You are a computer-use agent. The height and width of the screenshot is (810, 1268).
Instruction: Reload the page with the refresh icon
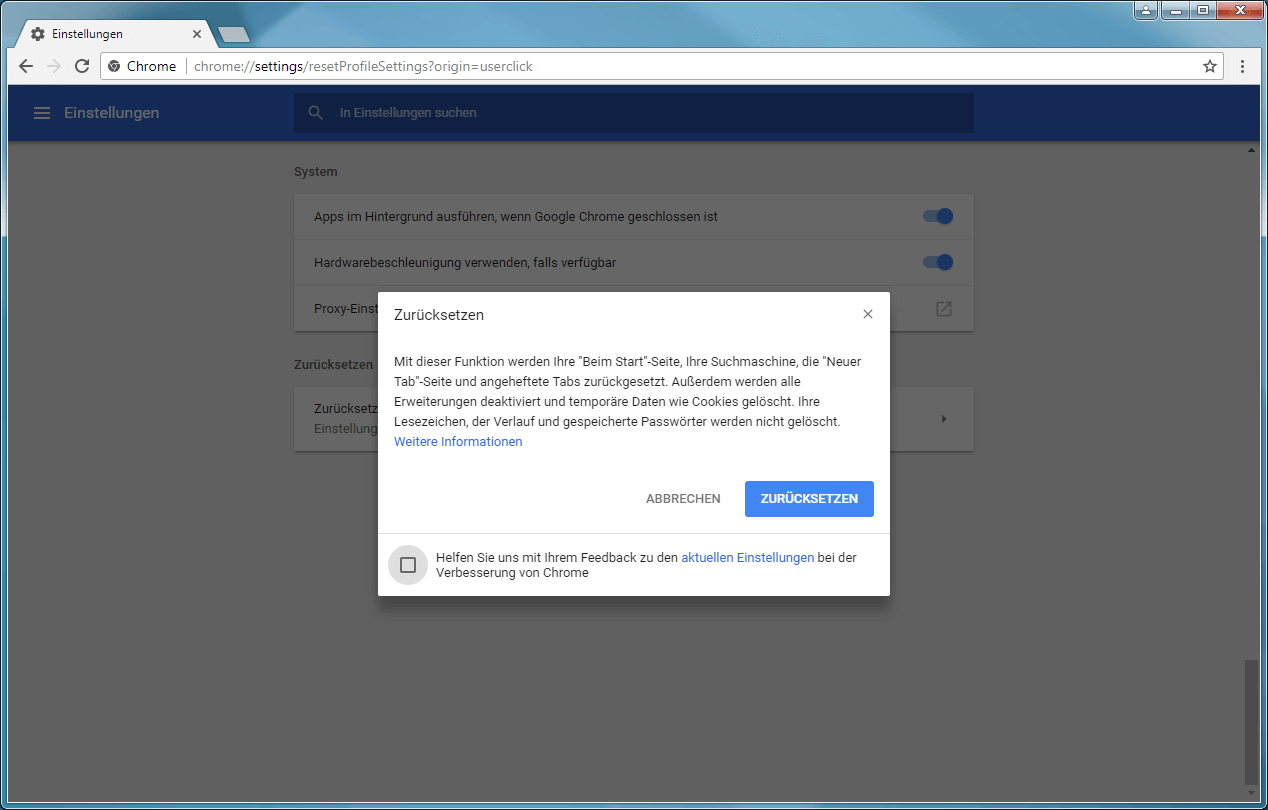pos(82,66)
